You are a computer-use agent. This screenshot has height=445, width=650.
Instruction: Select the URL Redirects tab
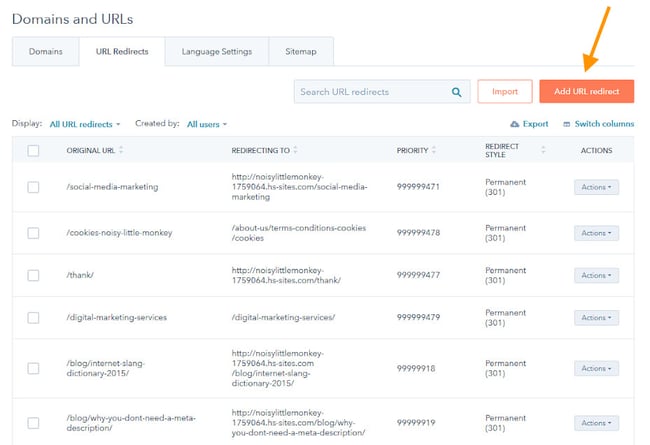point(122,51)
